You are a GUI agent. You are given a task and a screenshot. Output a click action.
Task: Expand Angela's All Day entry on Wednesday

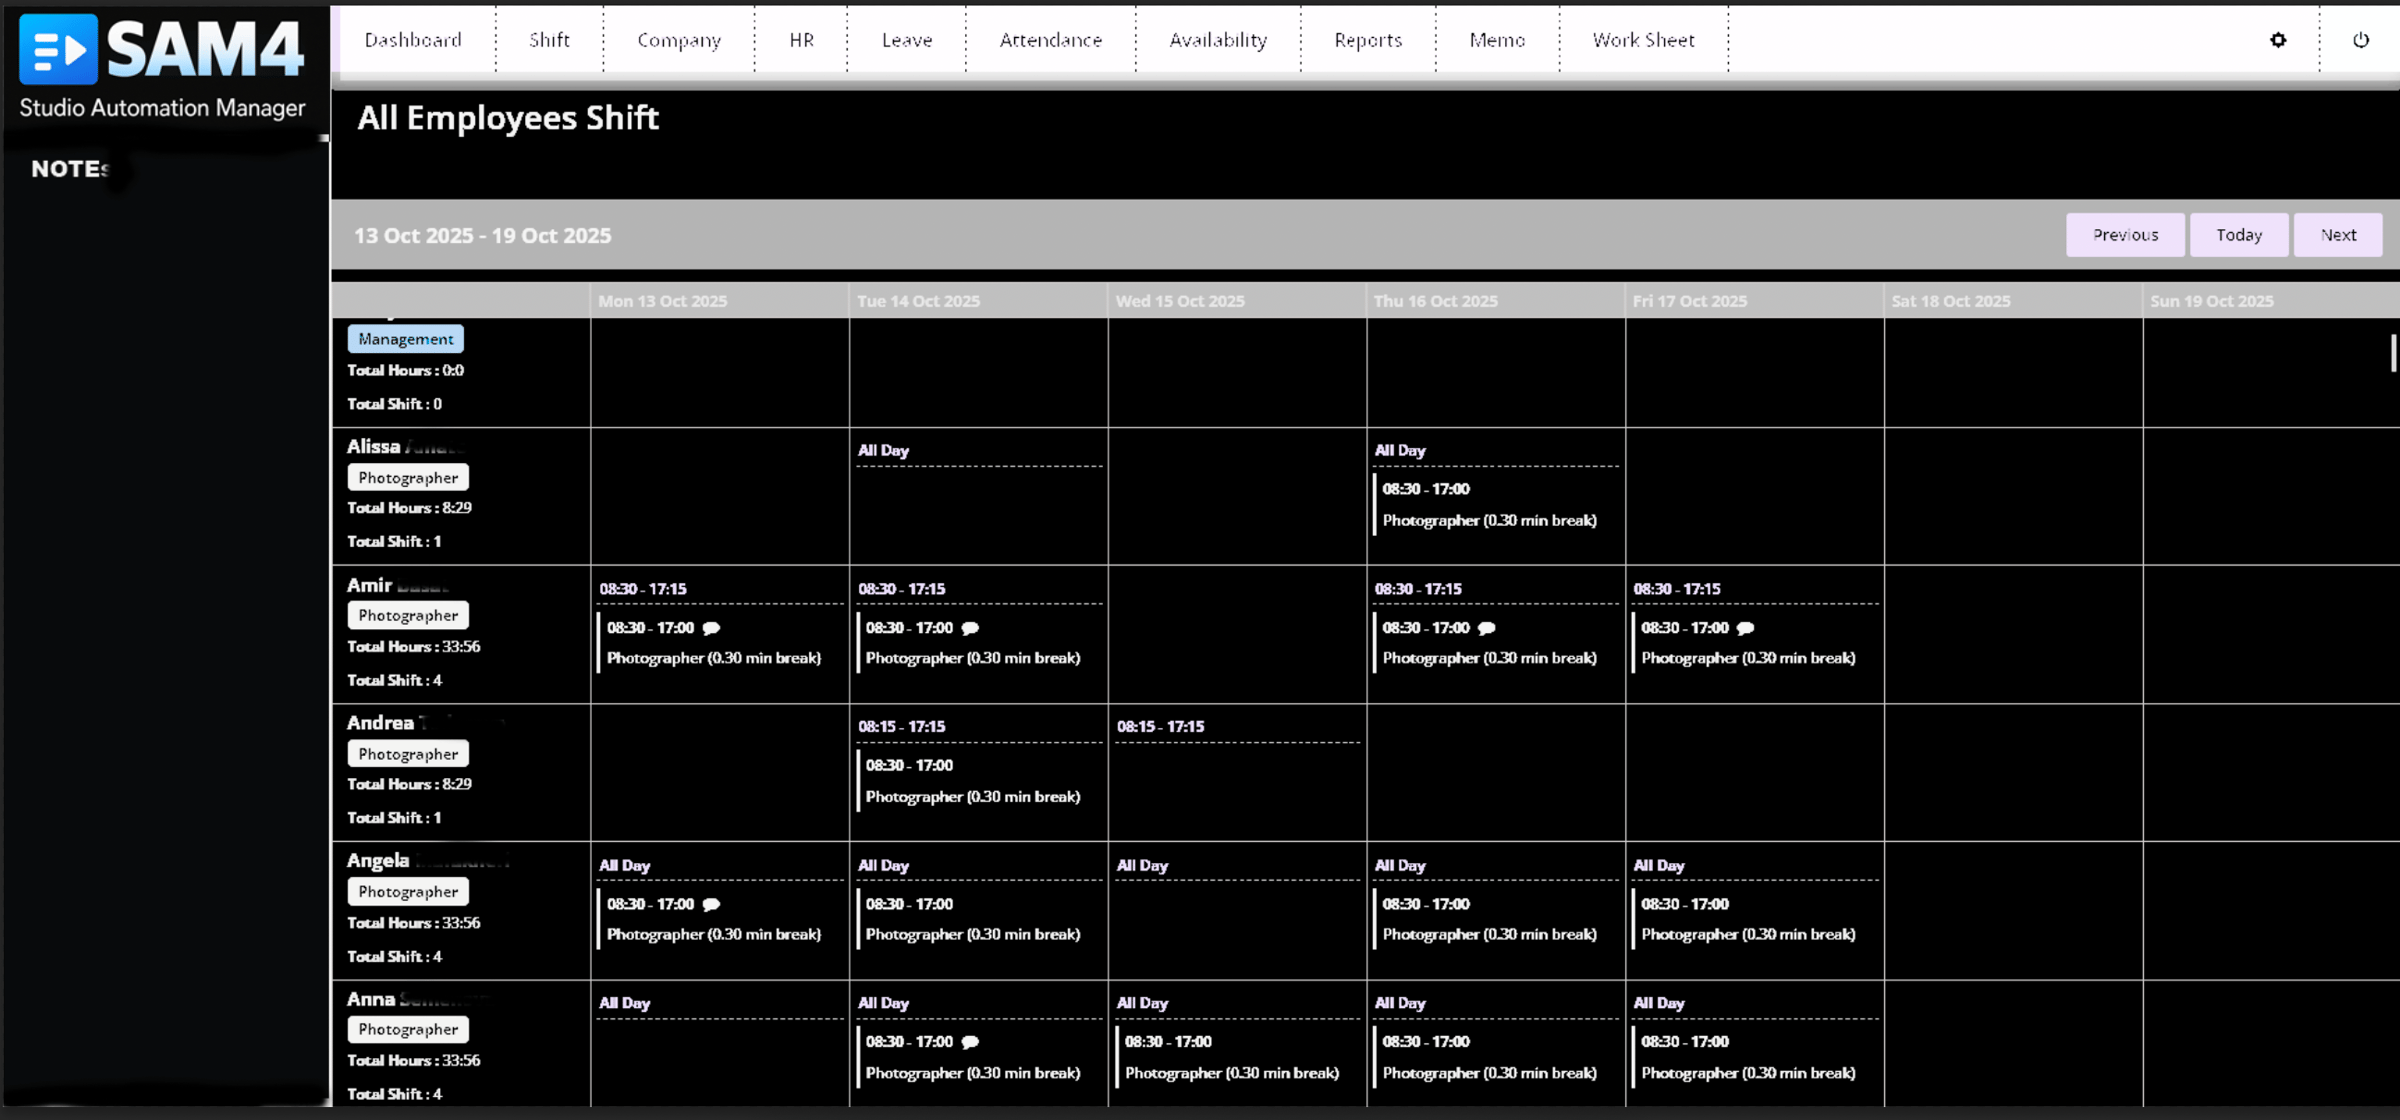click(x=1142, y=865)
